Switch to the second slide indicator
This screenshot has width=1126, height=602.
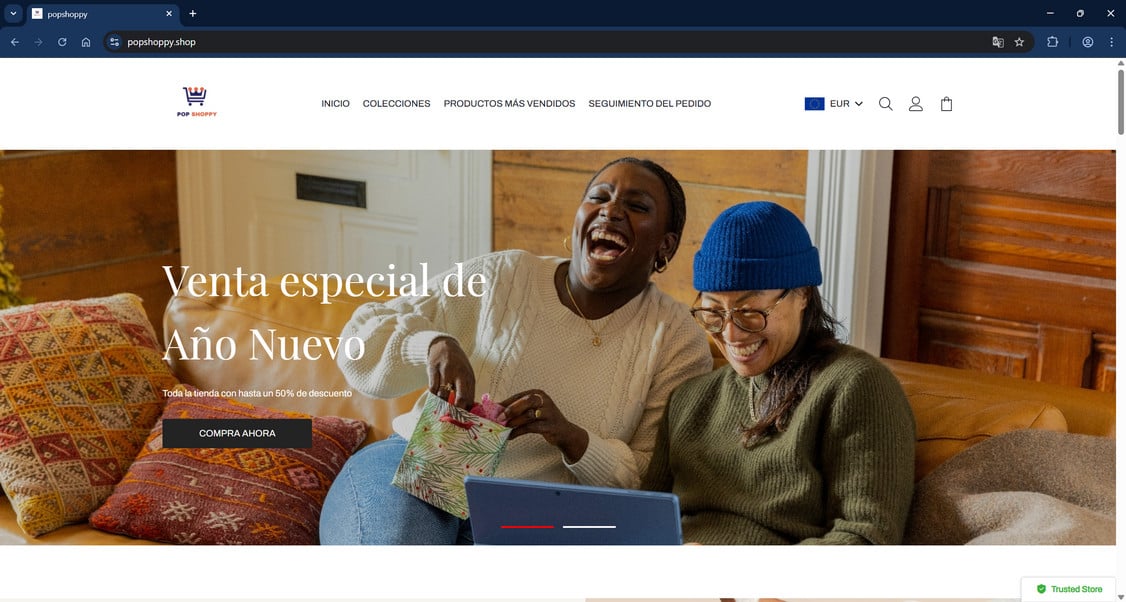pos(589,527)
